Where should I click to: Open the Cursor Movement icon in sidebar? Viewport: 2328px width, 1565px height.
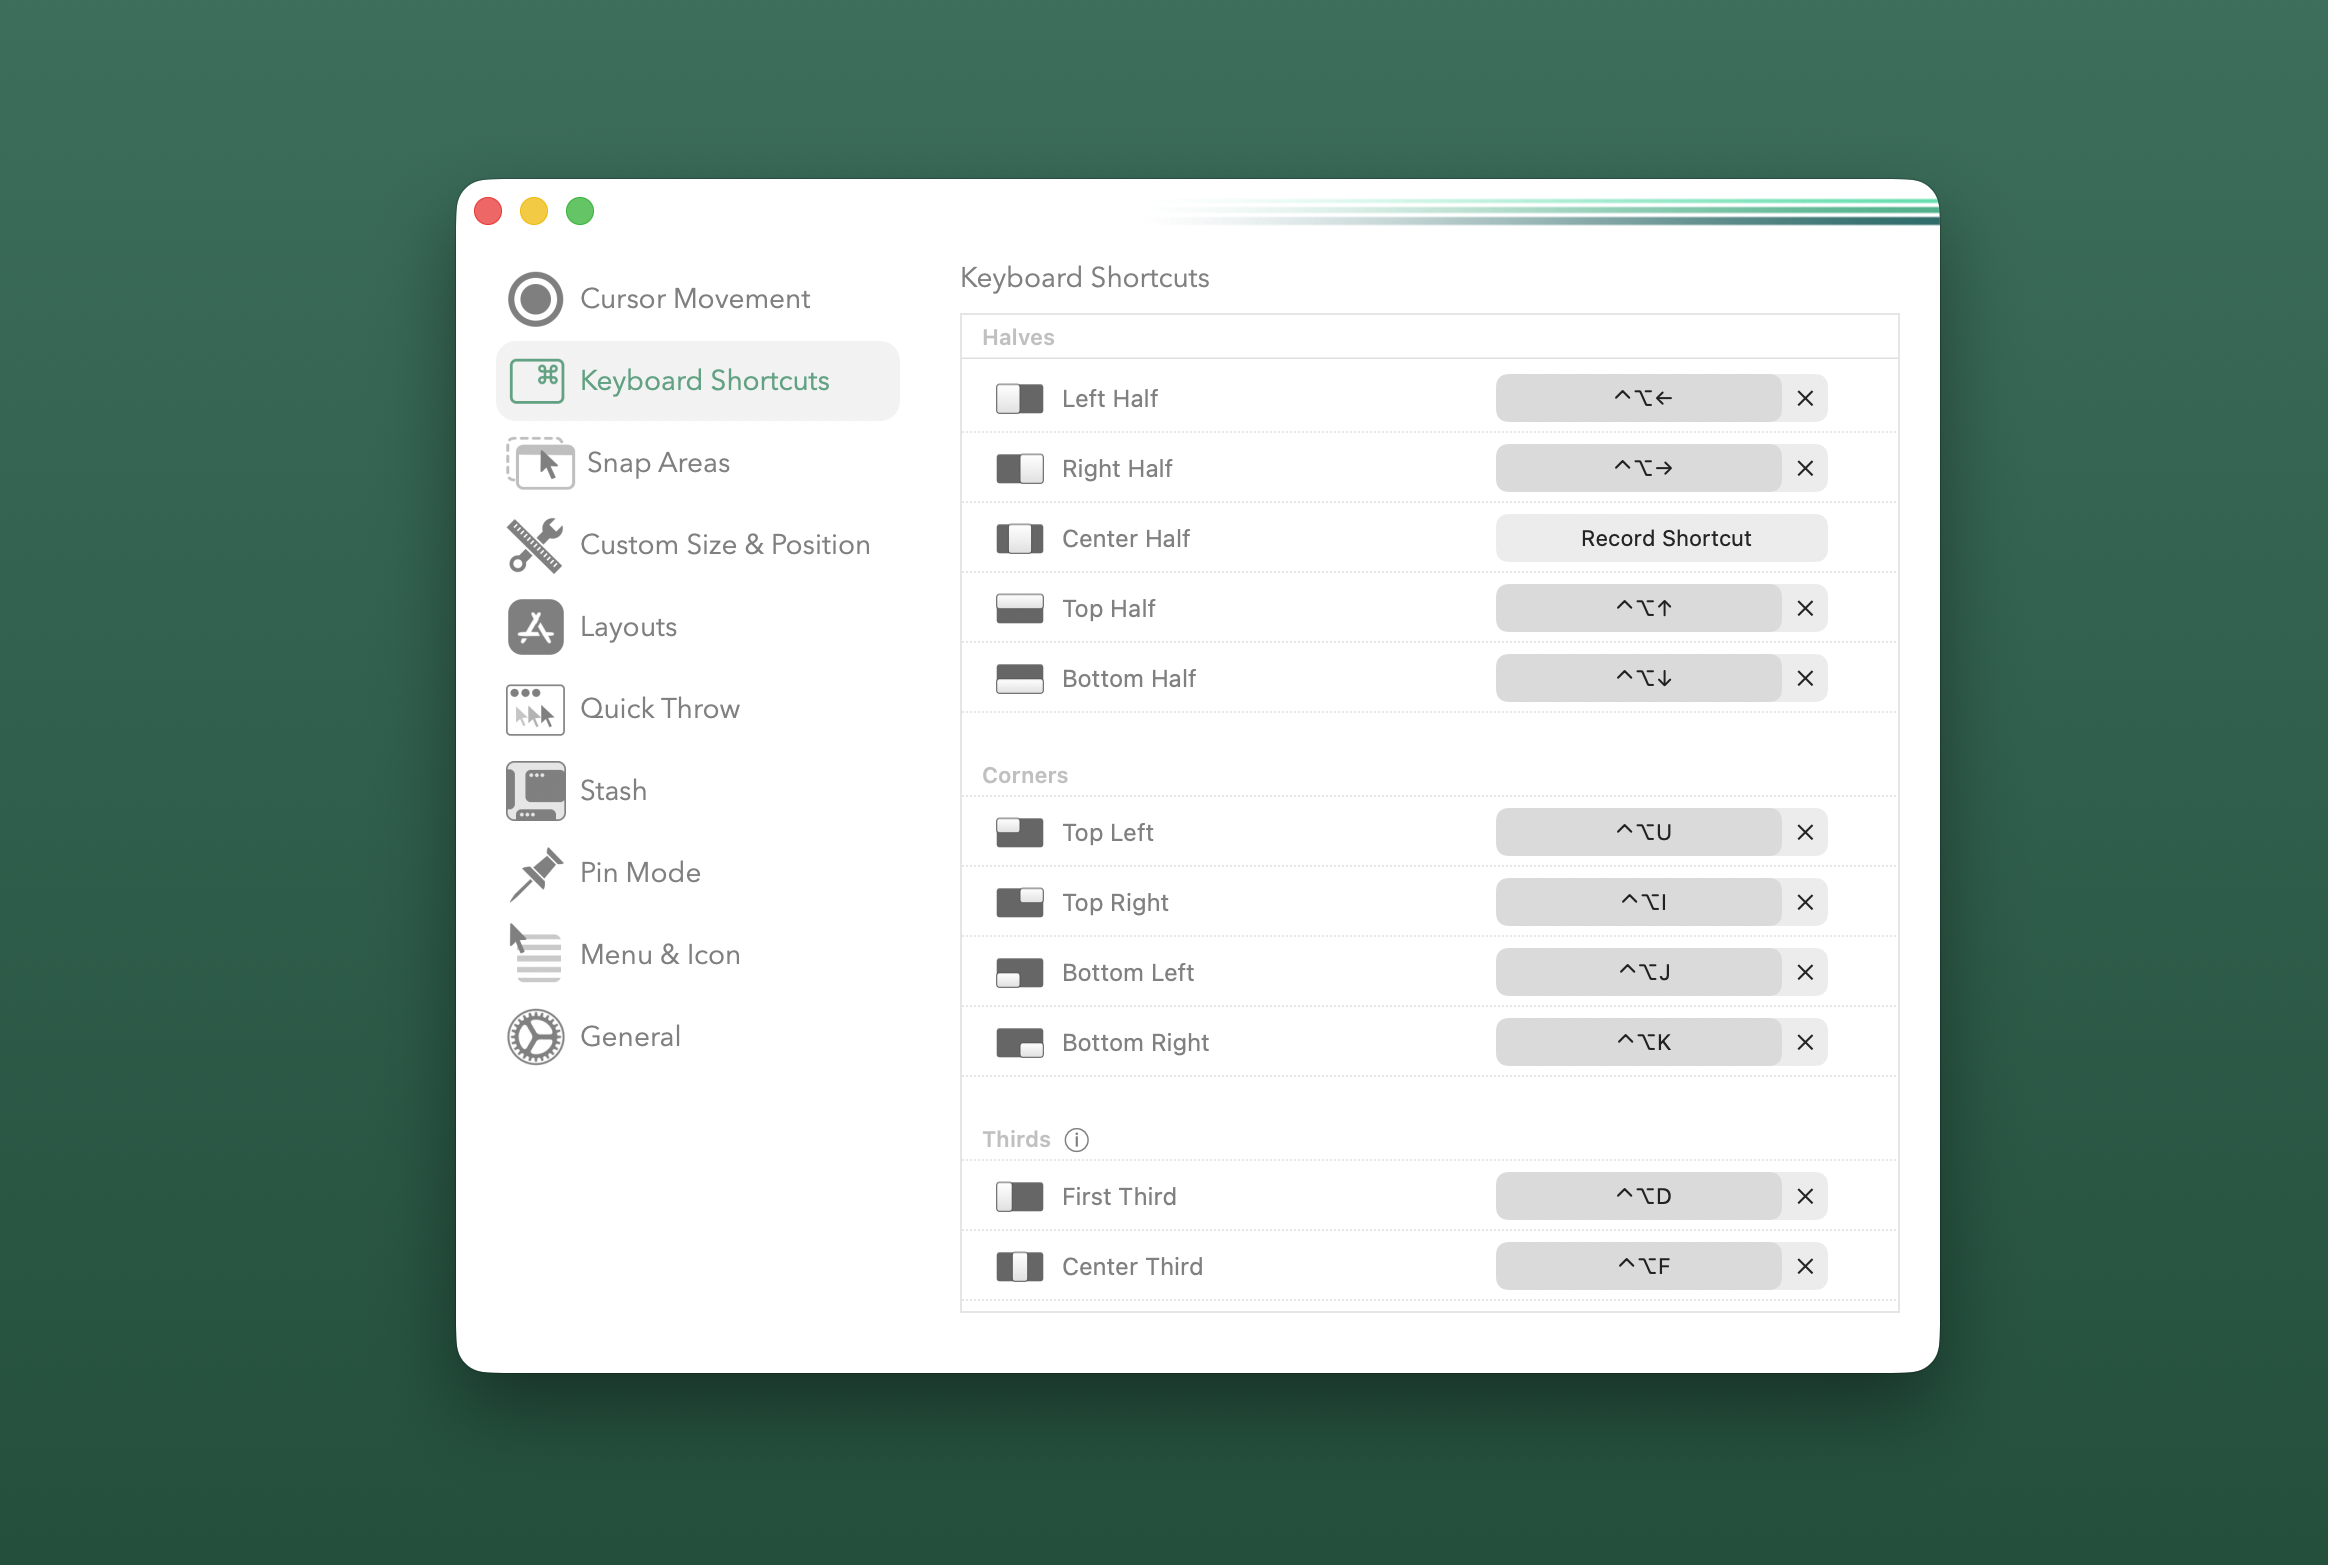pyautogui.click(x=535, y=299)
